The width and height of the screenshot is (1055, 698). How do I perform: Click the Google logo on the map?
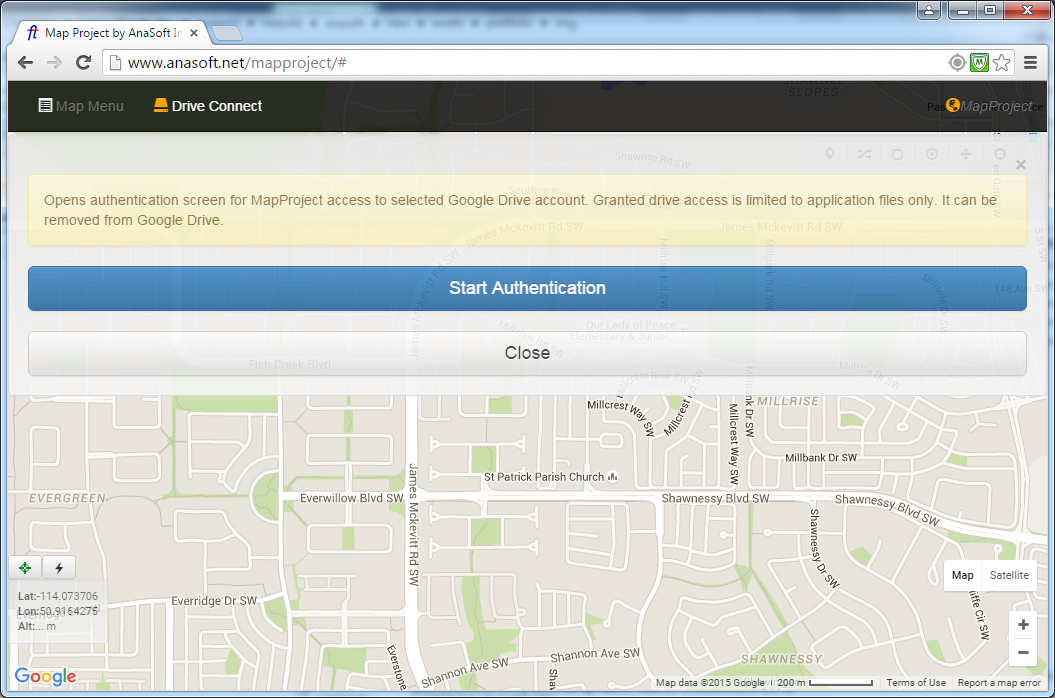coord(46,676)
